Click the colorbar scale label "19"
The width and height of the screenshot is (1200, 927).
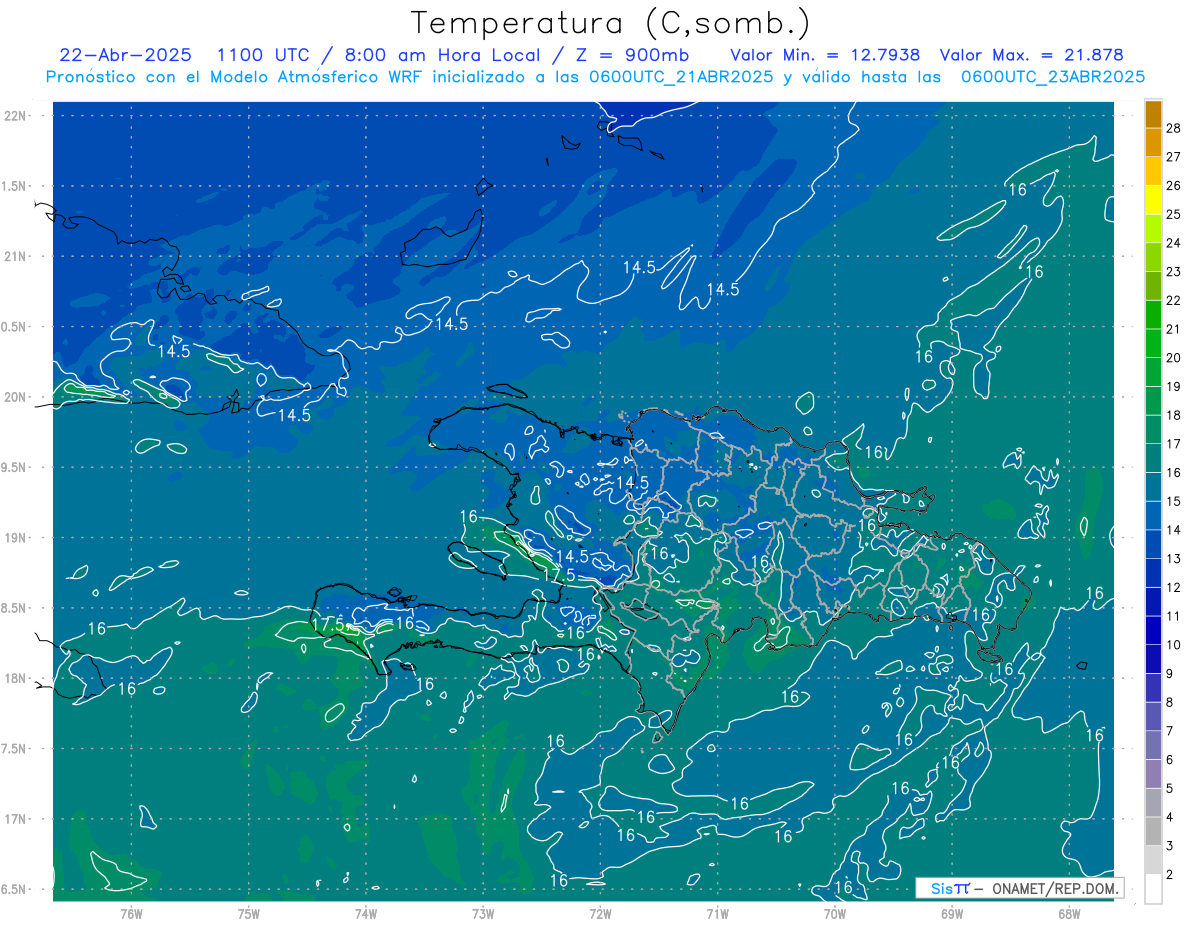(1173, 387)
